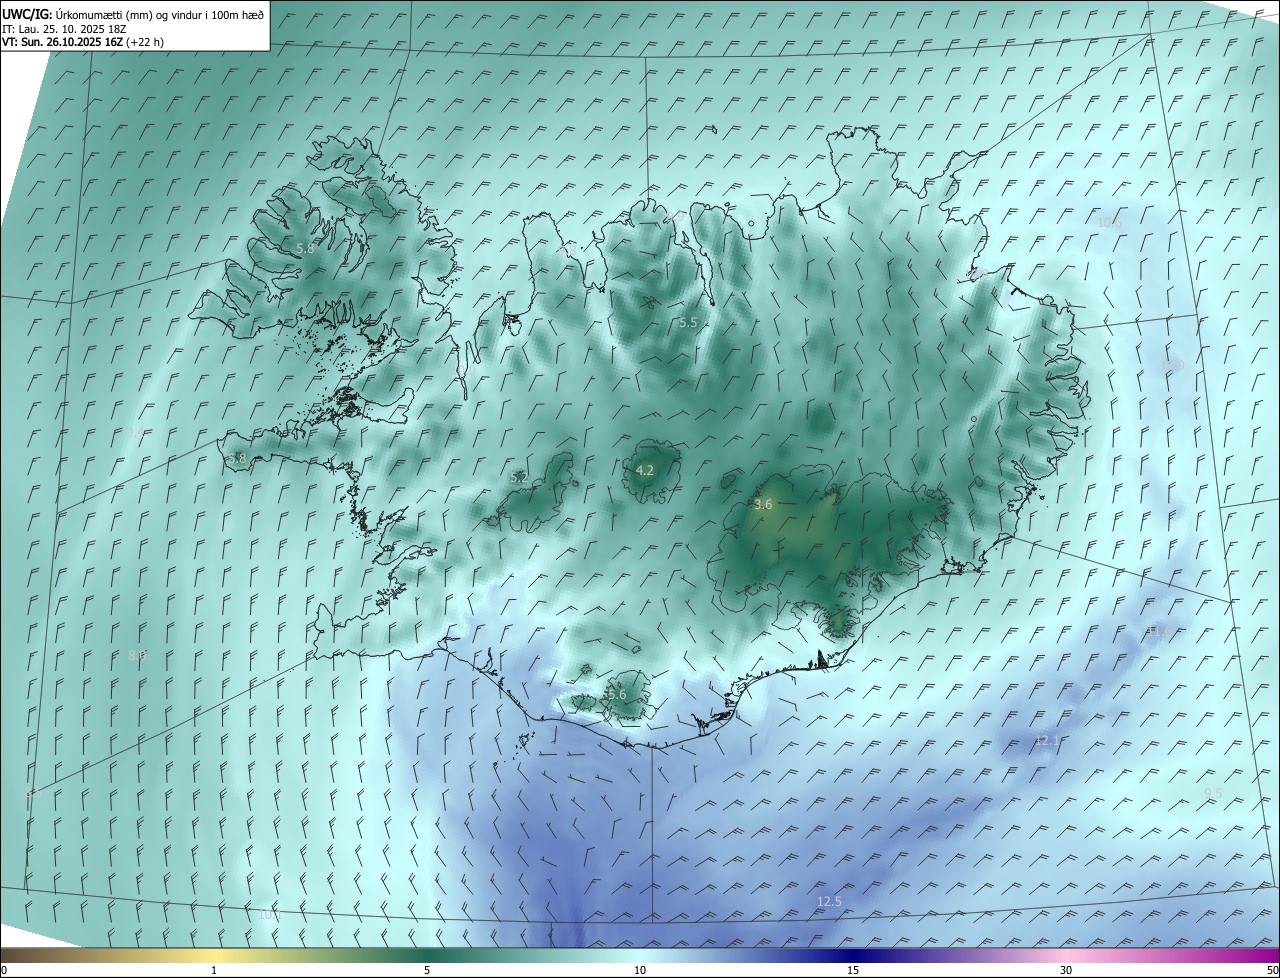The height and width of the screenshot is (978, 1280).
Task: Click the 5.5 value in north Iceland
Action: tap(688, 322)
